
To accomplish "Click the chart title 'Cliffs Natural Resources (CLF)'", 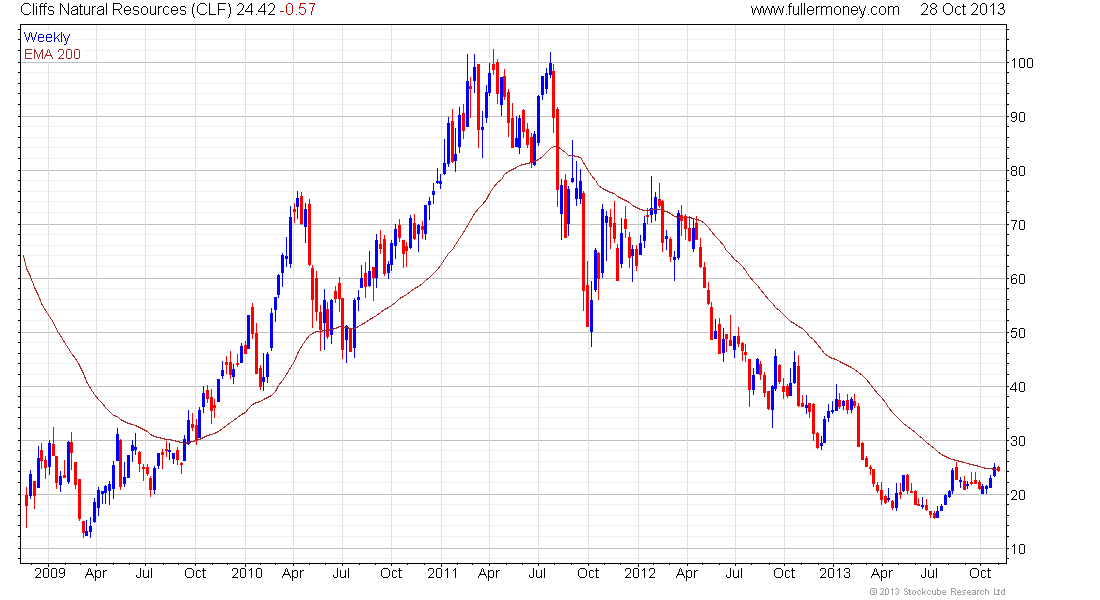I will coord(126,10).
